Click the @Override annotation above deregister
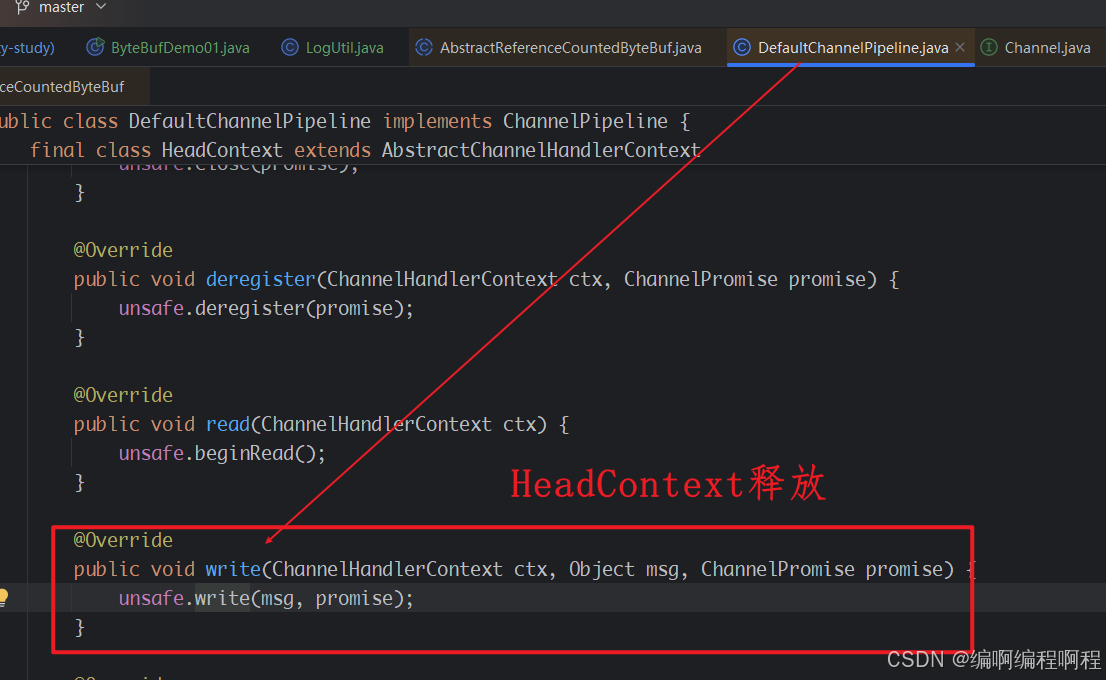 tap(123, 250)
